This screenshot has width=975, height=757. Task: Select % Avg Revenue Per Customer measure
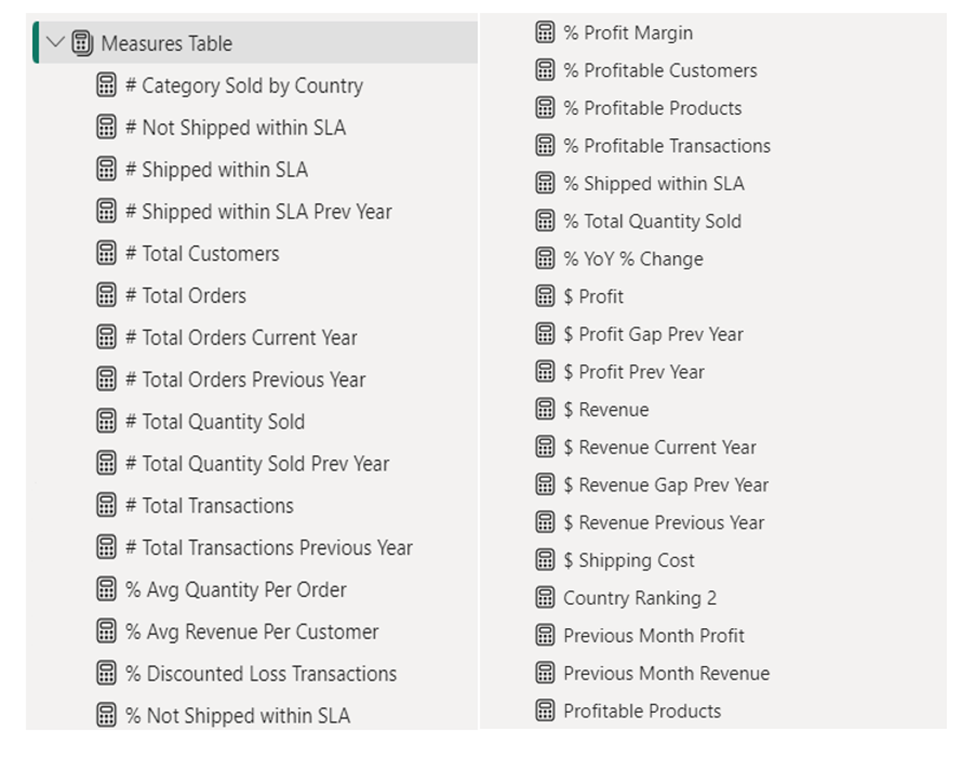click(252, 631)
